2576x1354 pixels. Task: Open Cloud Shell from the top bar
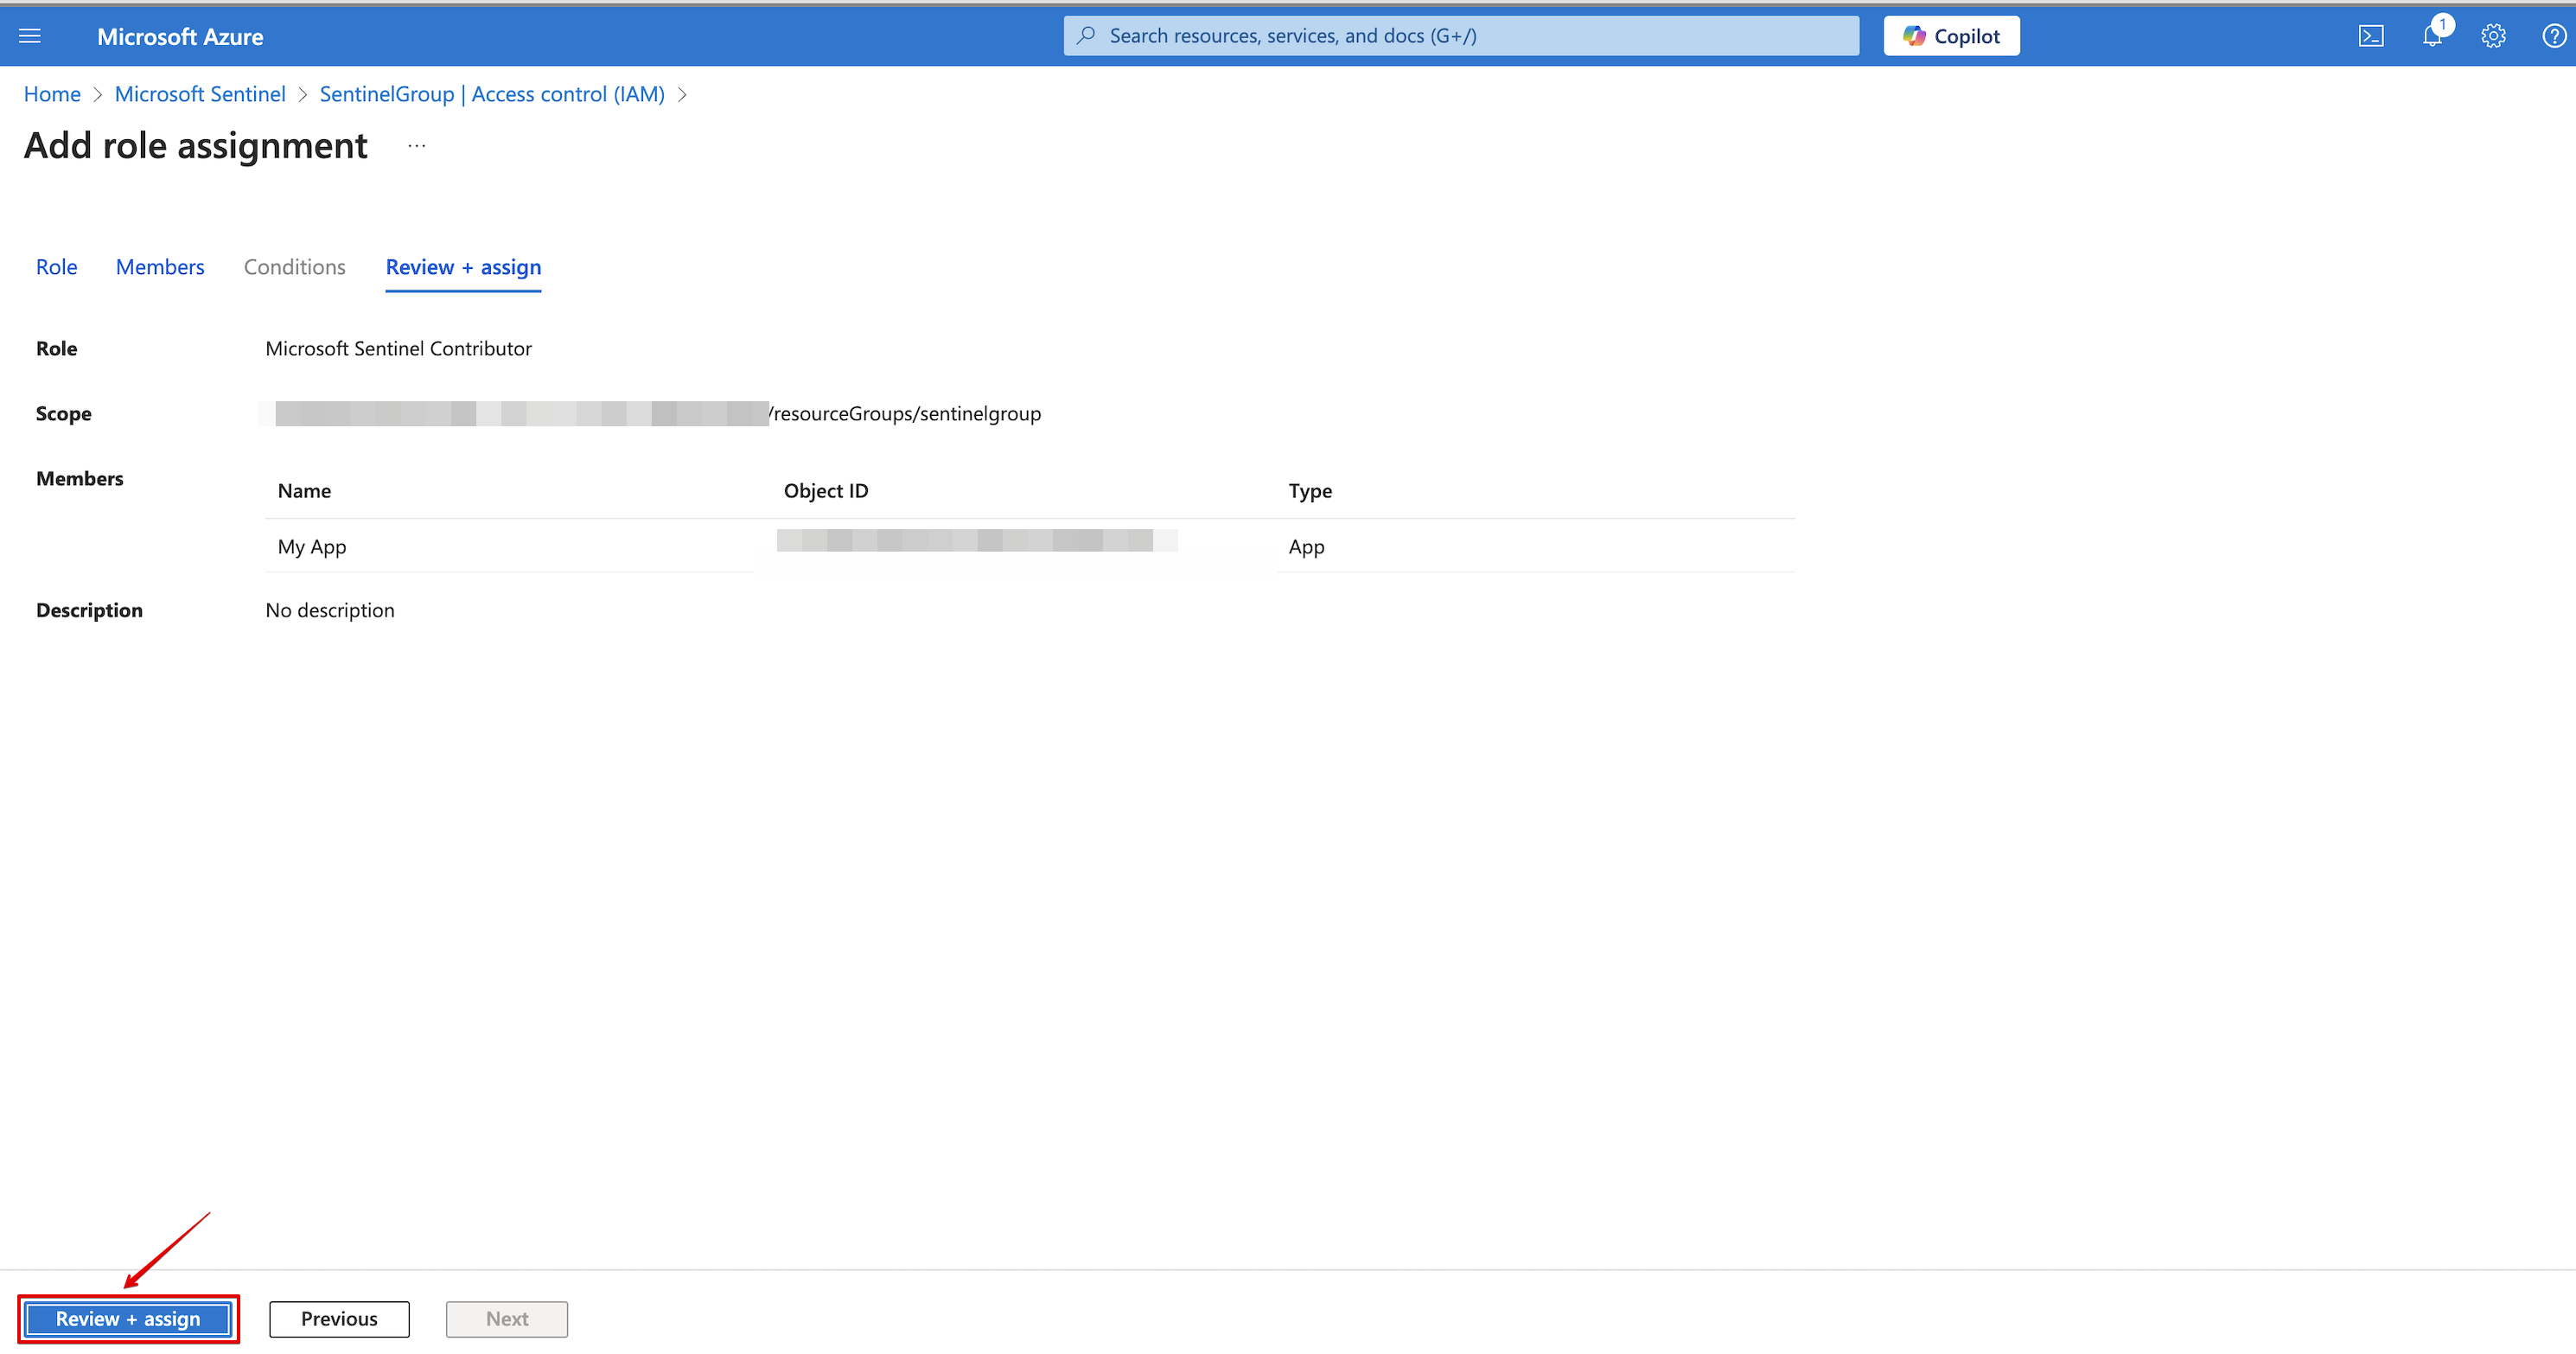2370,36
